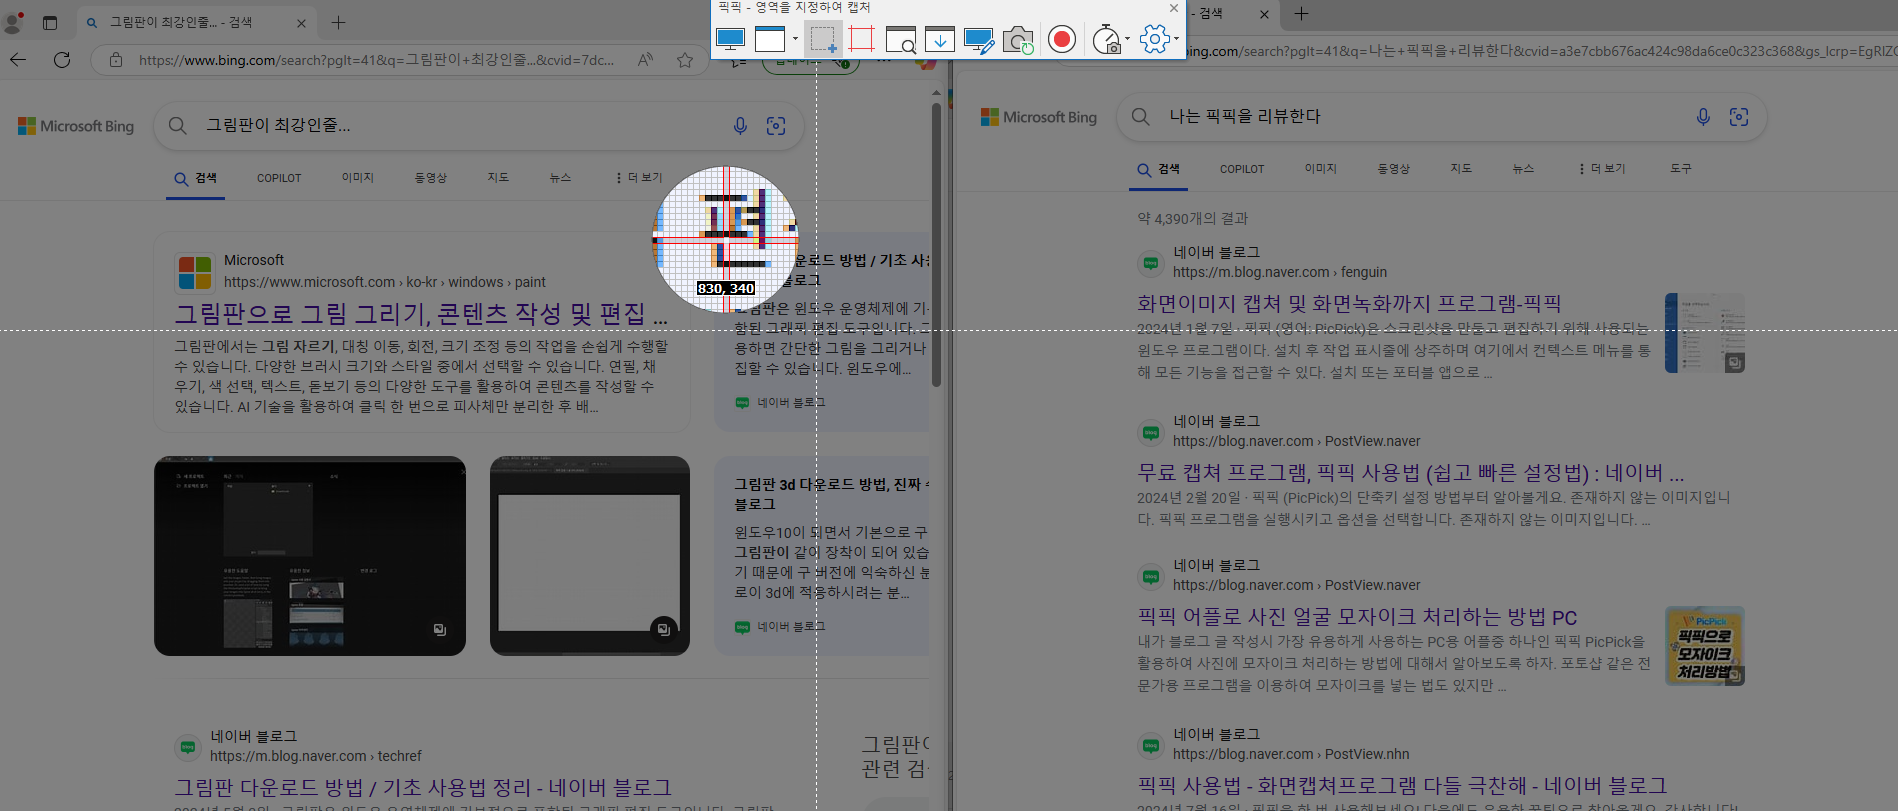The image size is (1898, 811).
Task: Click microphone in '그림판이 최강인줄' search box
Action: [740, 126]
